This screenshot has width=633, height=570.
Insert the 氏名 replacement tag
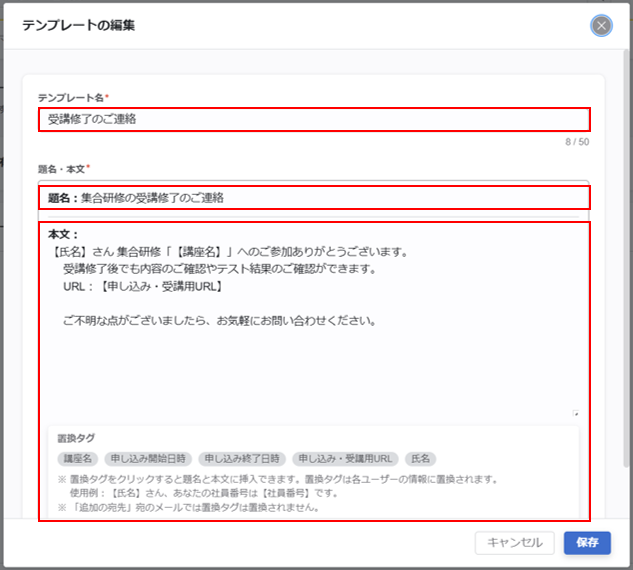pyautogui.click(x=420, y=459)
